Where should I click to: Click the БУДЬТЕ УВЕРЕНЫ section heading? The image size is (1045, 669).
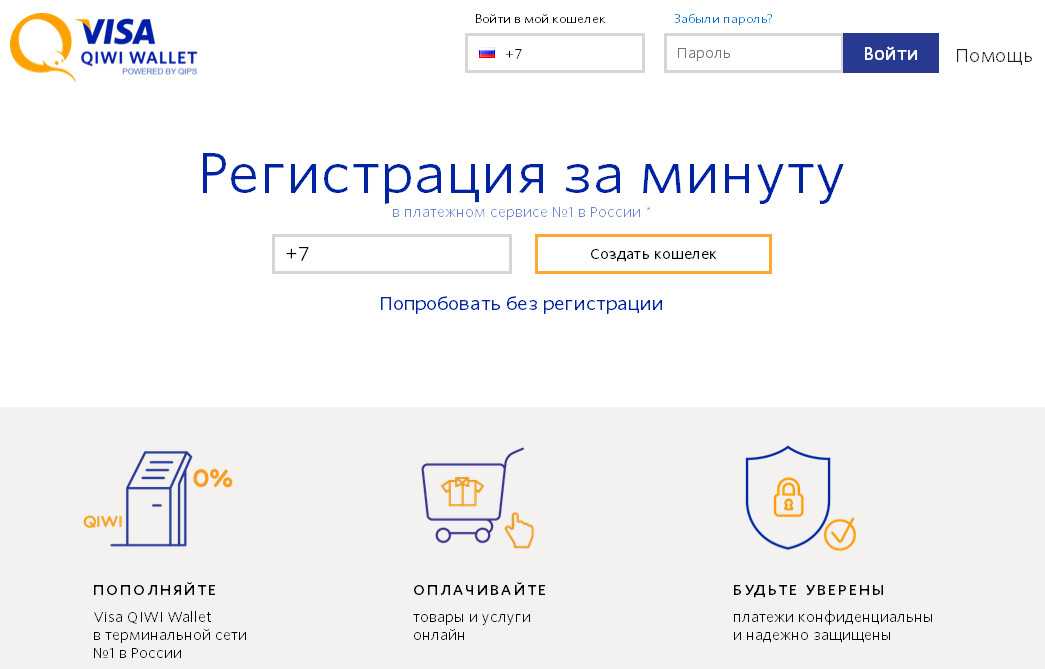click(x=808, y=590)
